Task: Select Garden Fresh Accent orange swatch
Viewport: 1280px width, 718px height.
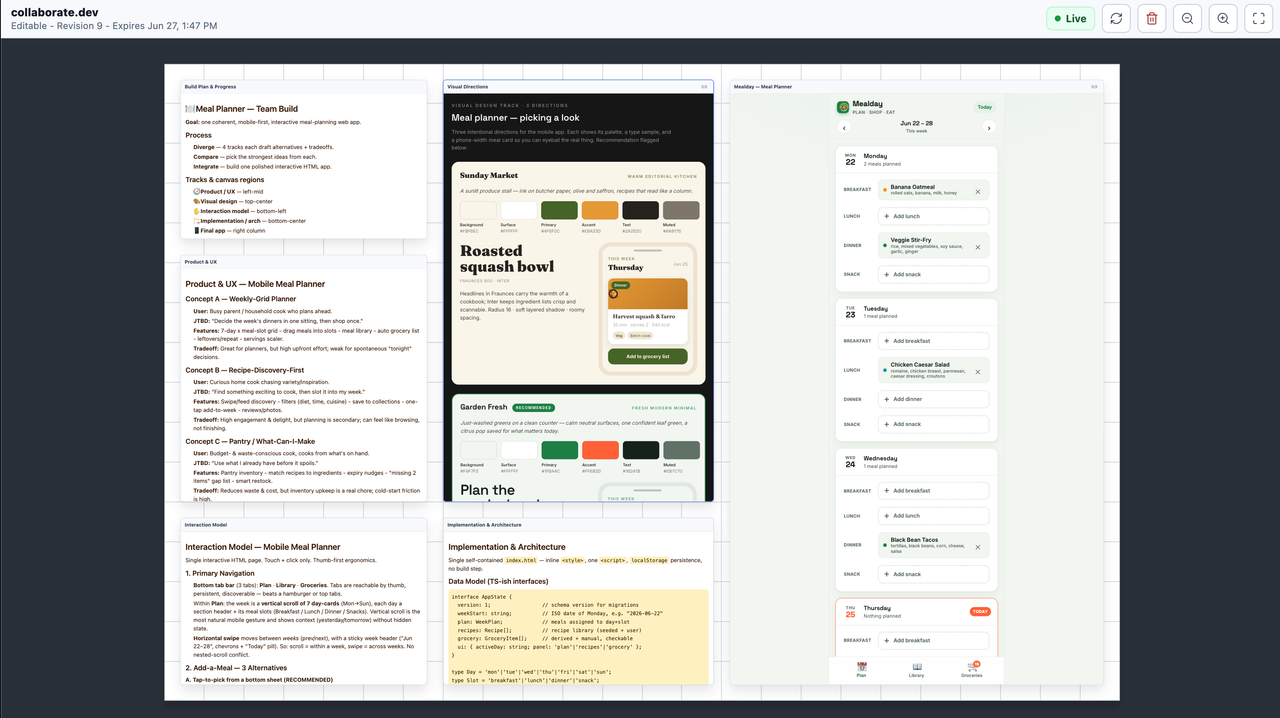Action: (x=600, y=450)
